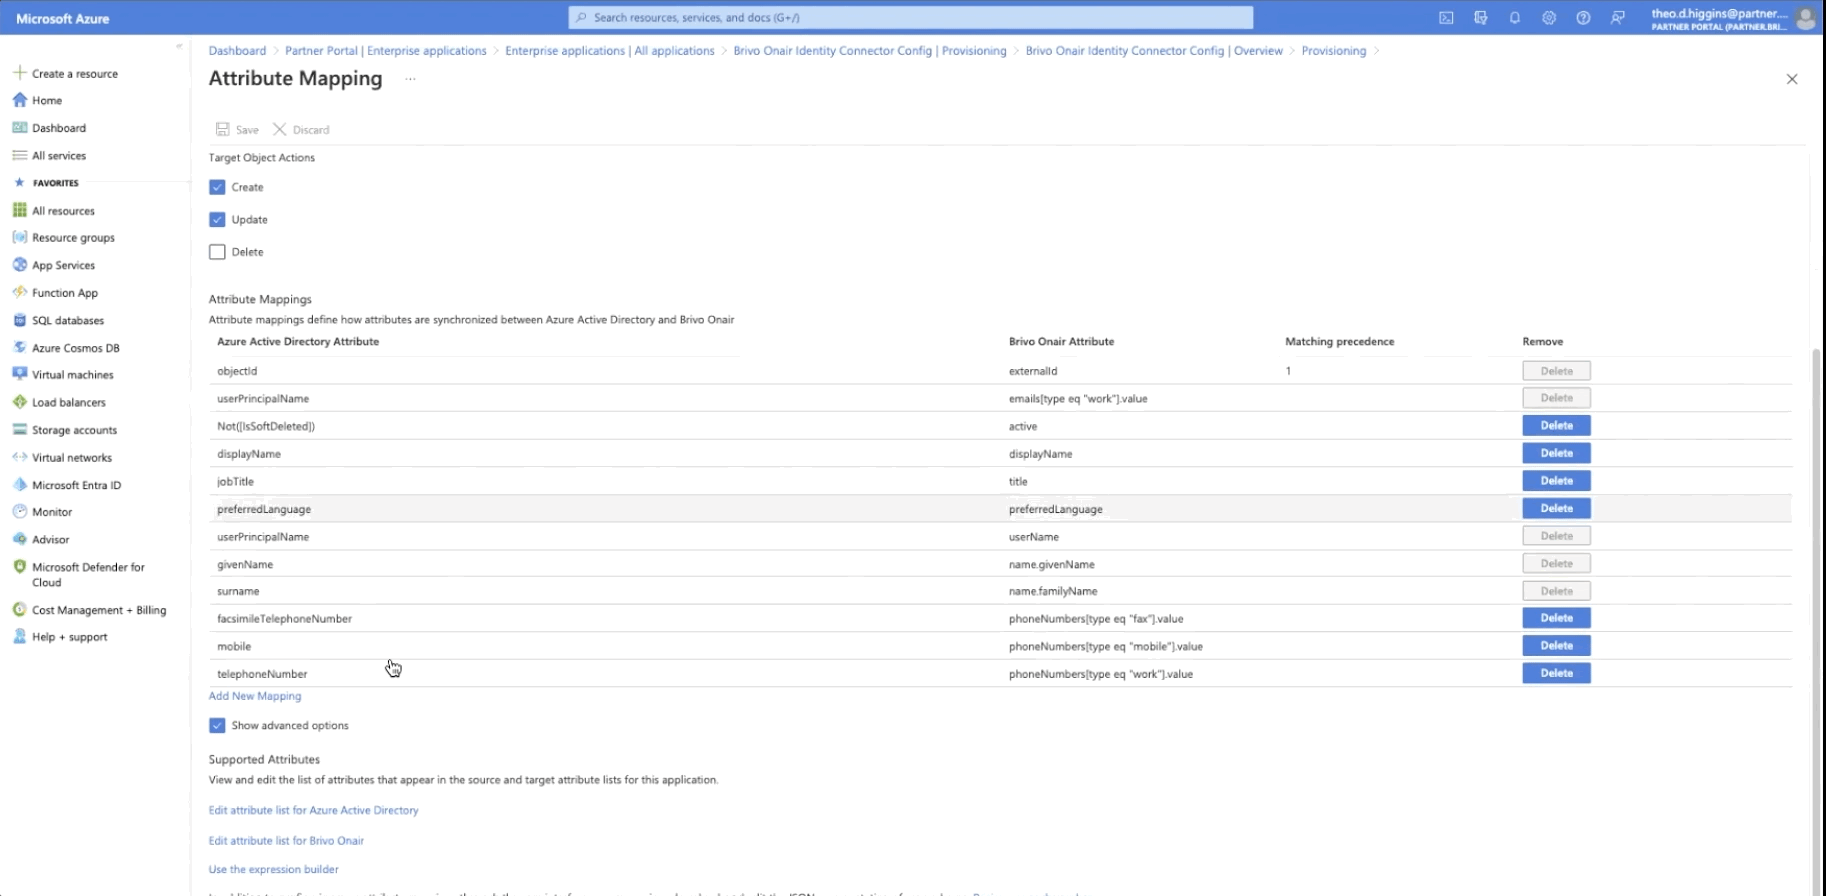Click the Create a resource plus icon
Image resolution: width=1826 pixels, height=896 pixels.
click(x=19, y=73)
